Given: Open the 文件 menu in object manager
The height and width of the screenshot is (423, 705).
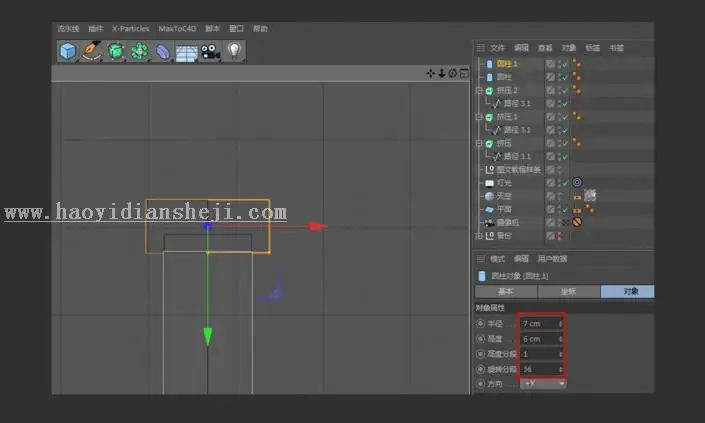Looking at the screenshot, I should pyautogui.click(x=497, y=48).
